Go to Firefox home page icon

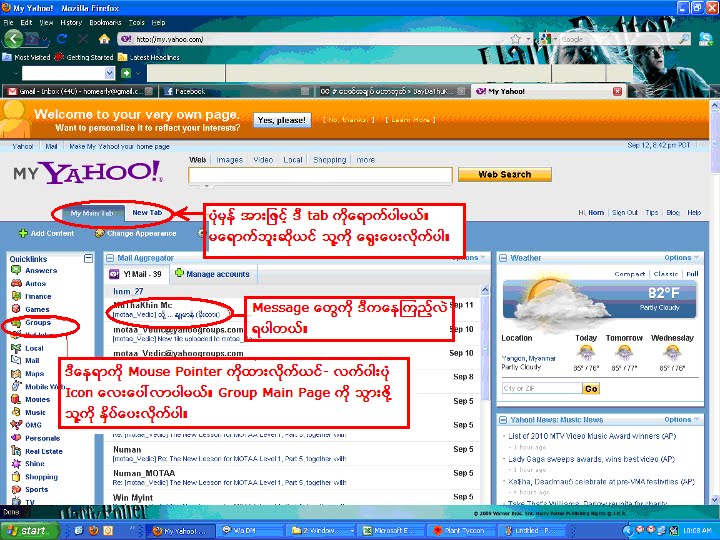(104, 39)
